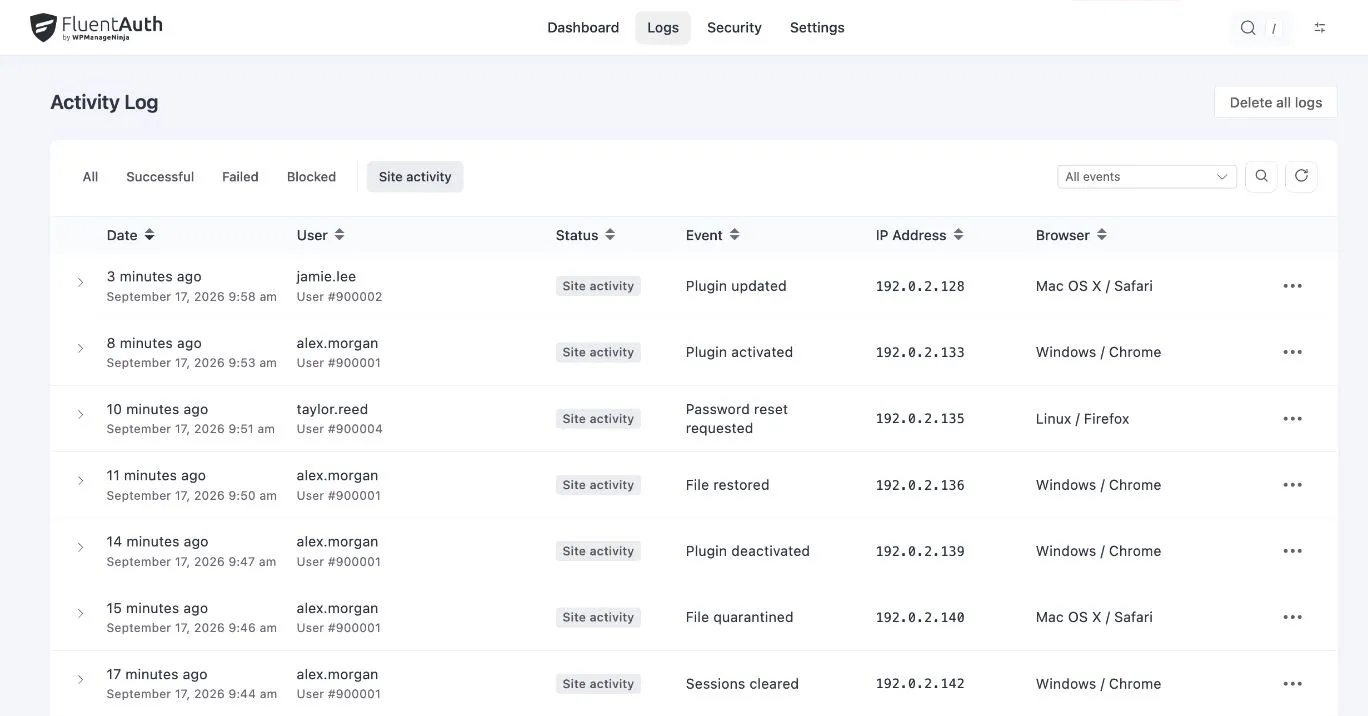Click the log search magnifier button
This screenshot has height=716, width=1368.
pos(1261,176)
